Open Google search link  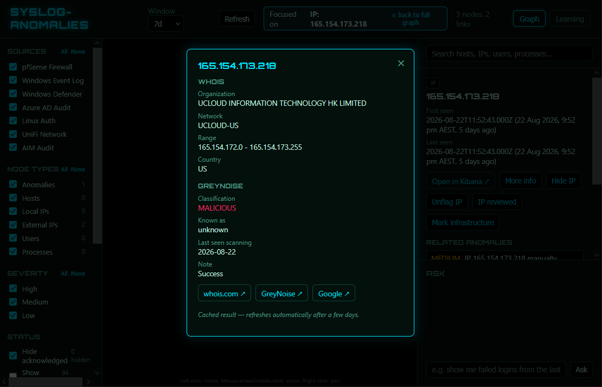point(333,293)
